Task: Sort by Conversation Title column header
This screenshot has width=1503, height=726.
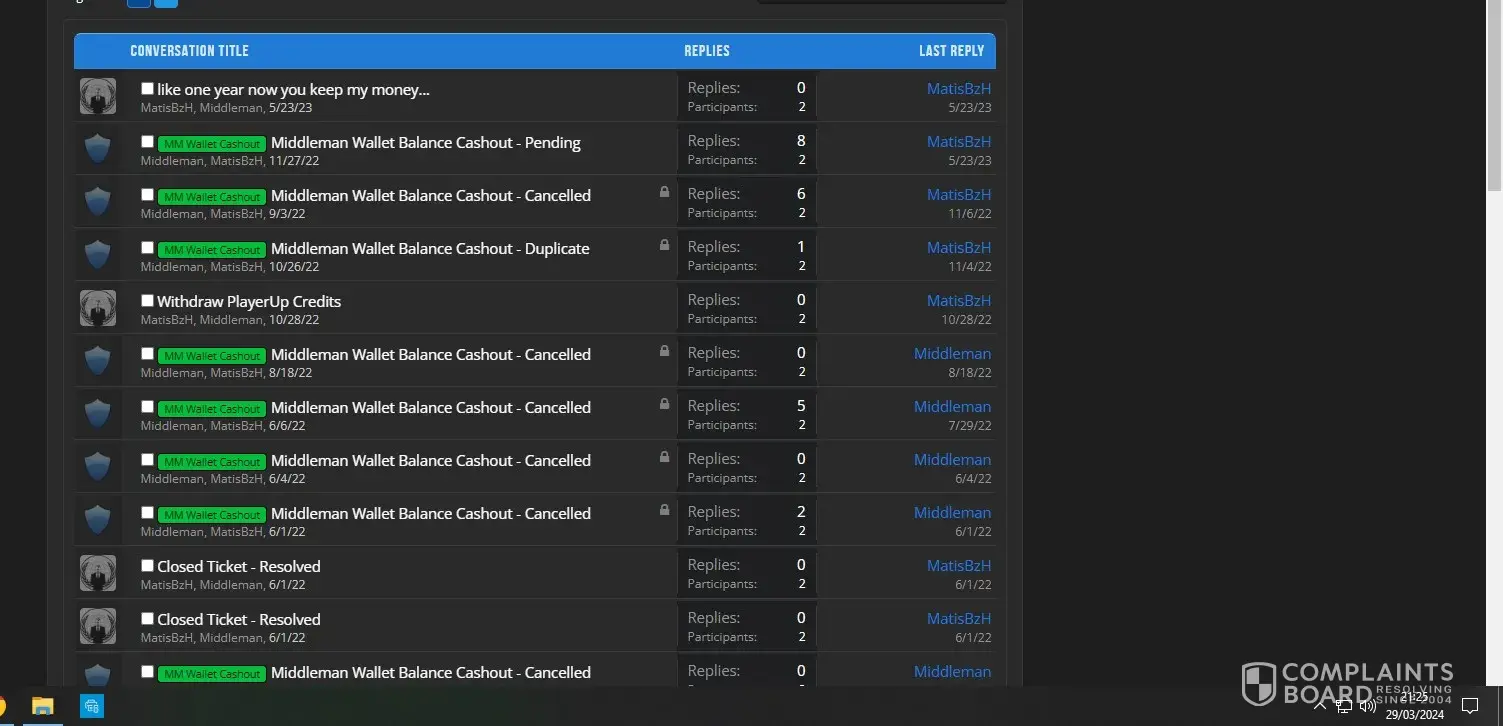Action: [x=189, y=51]
